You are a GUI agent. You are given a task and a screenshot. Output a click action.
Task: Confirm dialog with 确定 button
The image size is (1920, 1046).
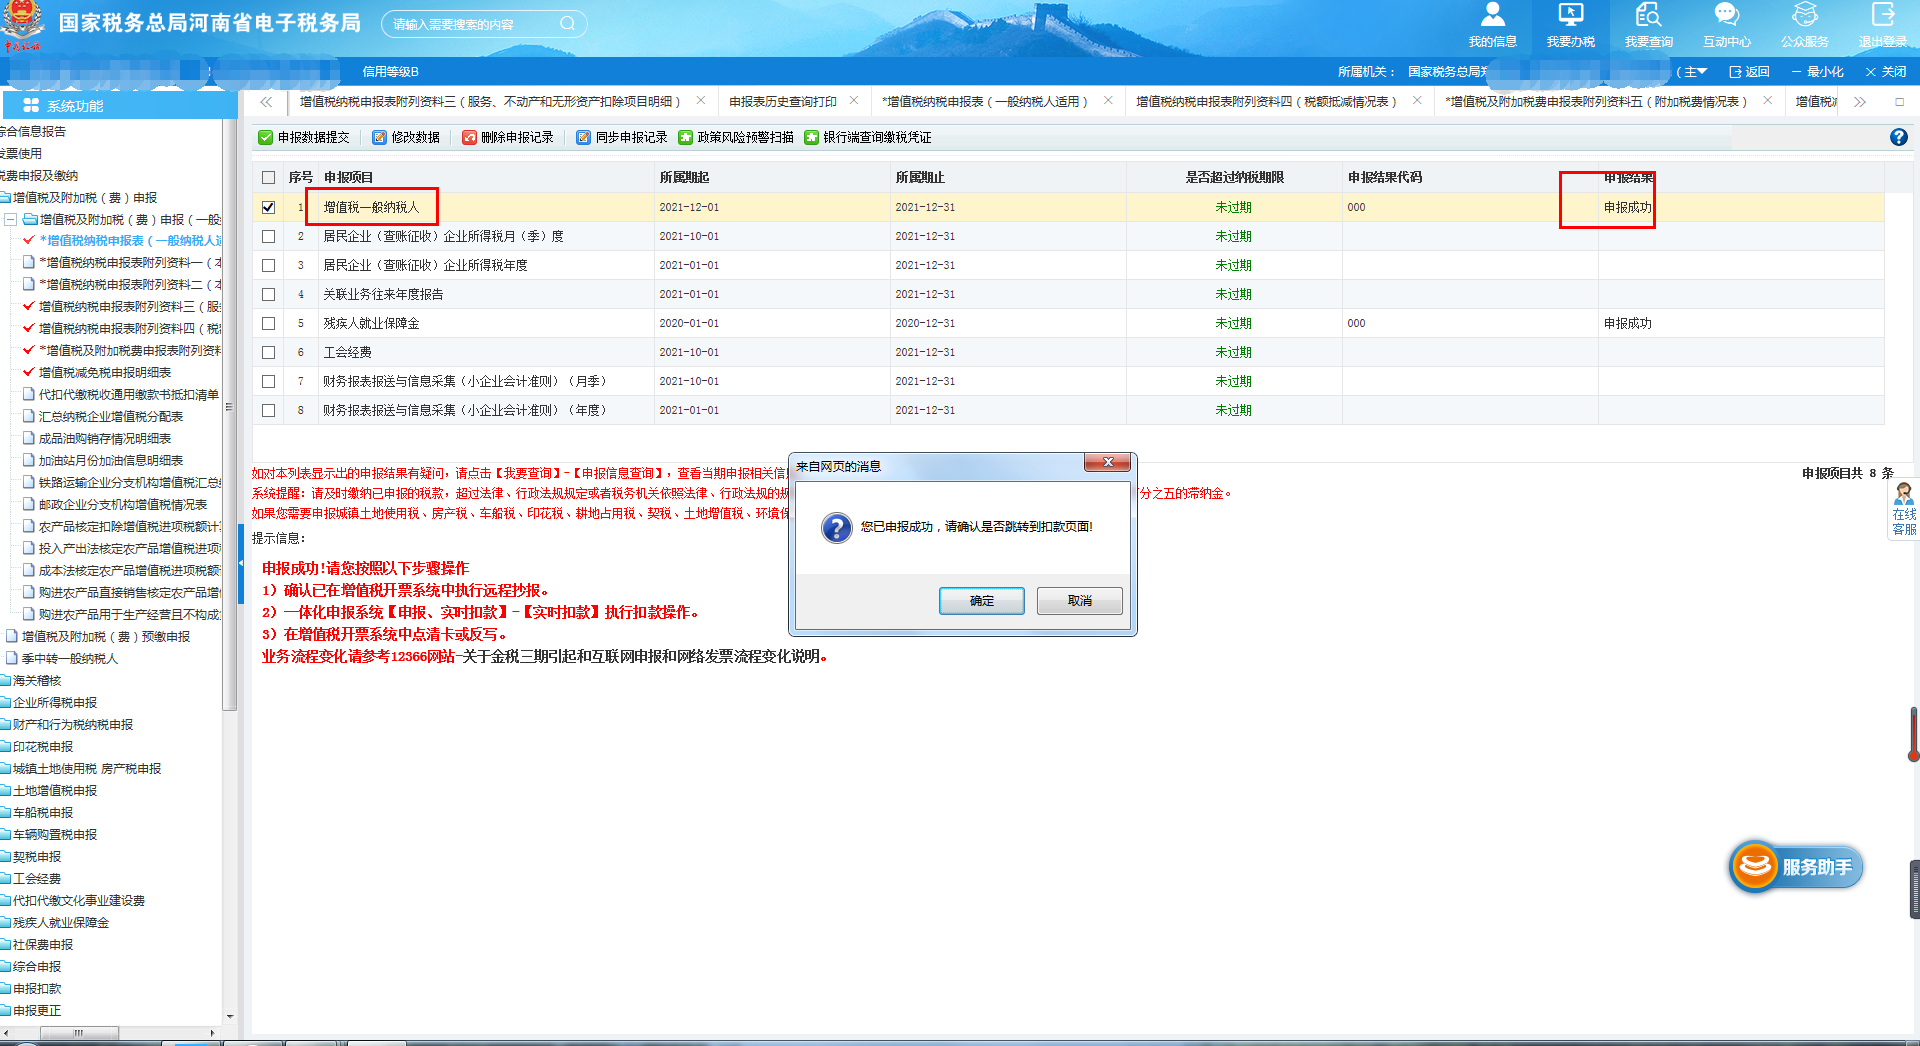pyautogui.click(x=981, y=600)
